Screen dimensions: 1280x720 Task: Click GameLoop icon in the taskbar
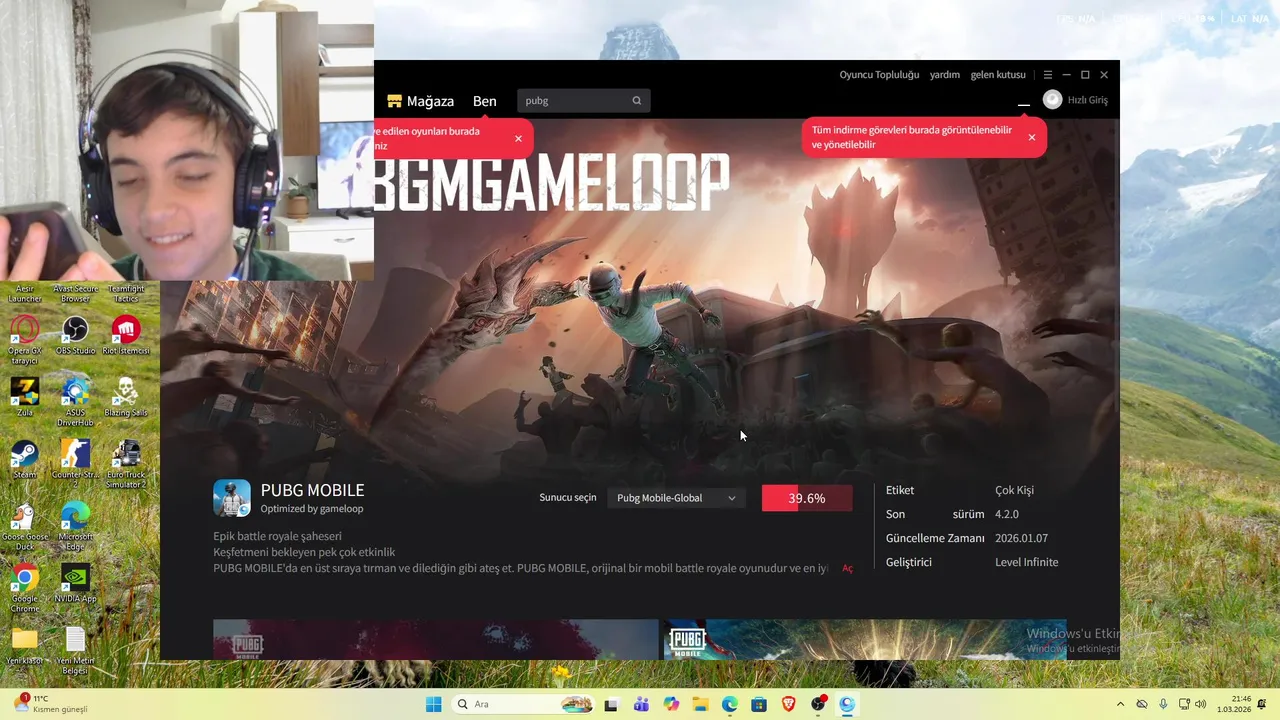(x=848, y=704)
